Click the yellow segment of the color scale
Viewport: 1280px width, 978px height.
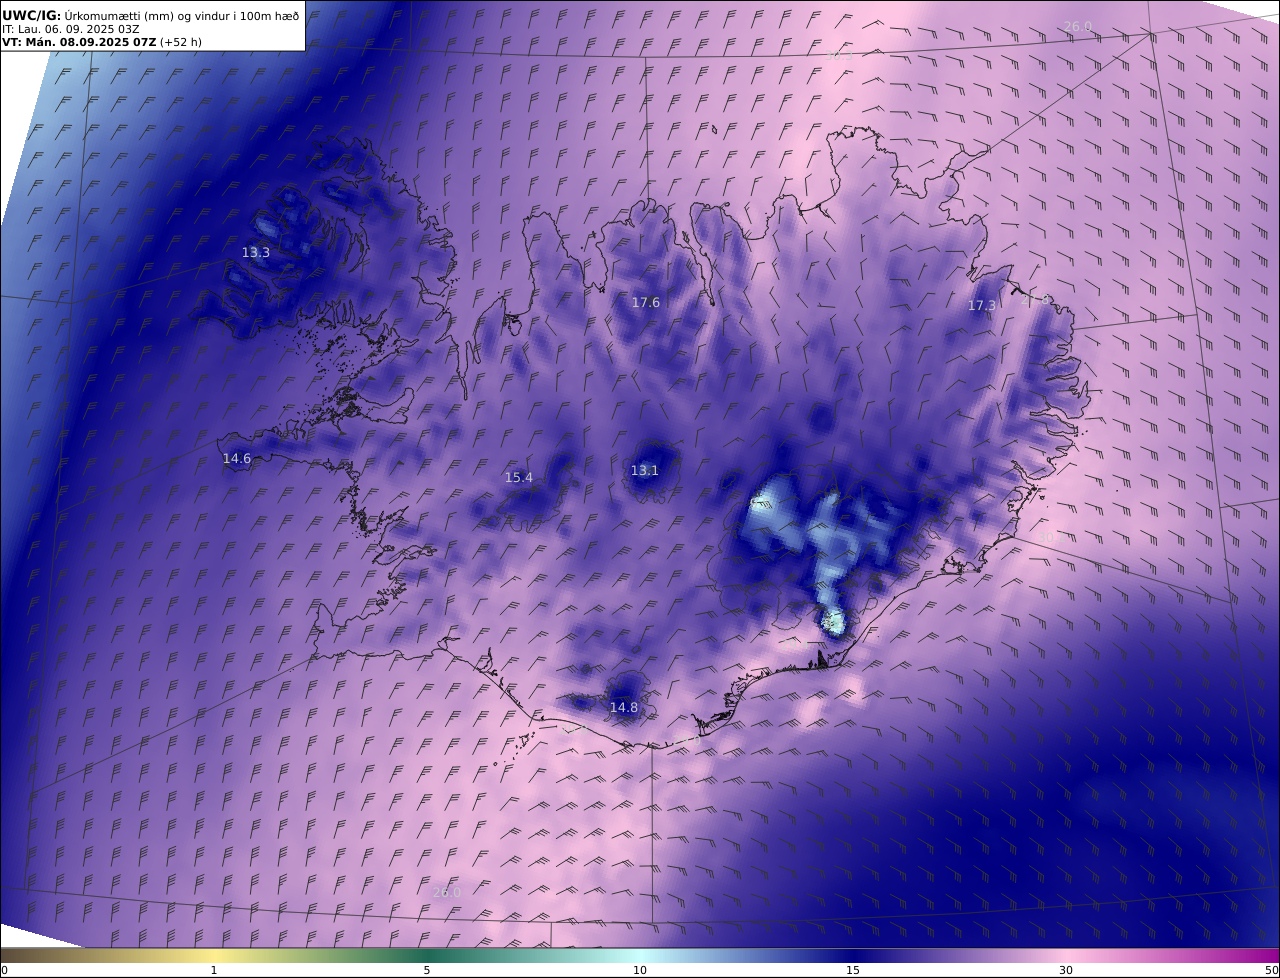[214, 955]
